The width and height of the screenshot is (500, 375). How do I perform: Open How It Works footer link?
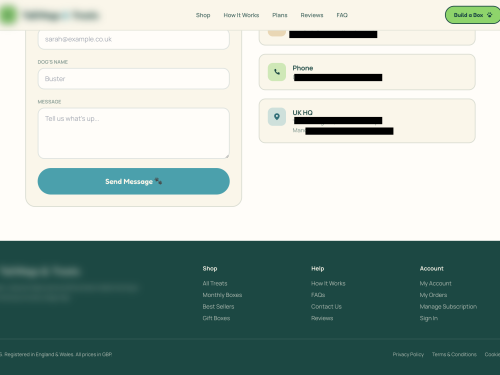pyautogui.click(x=328, y=283)
